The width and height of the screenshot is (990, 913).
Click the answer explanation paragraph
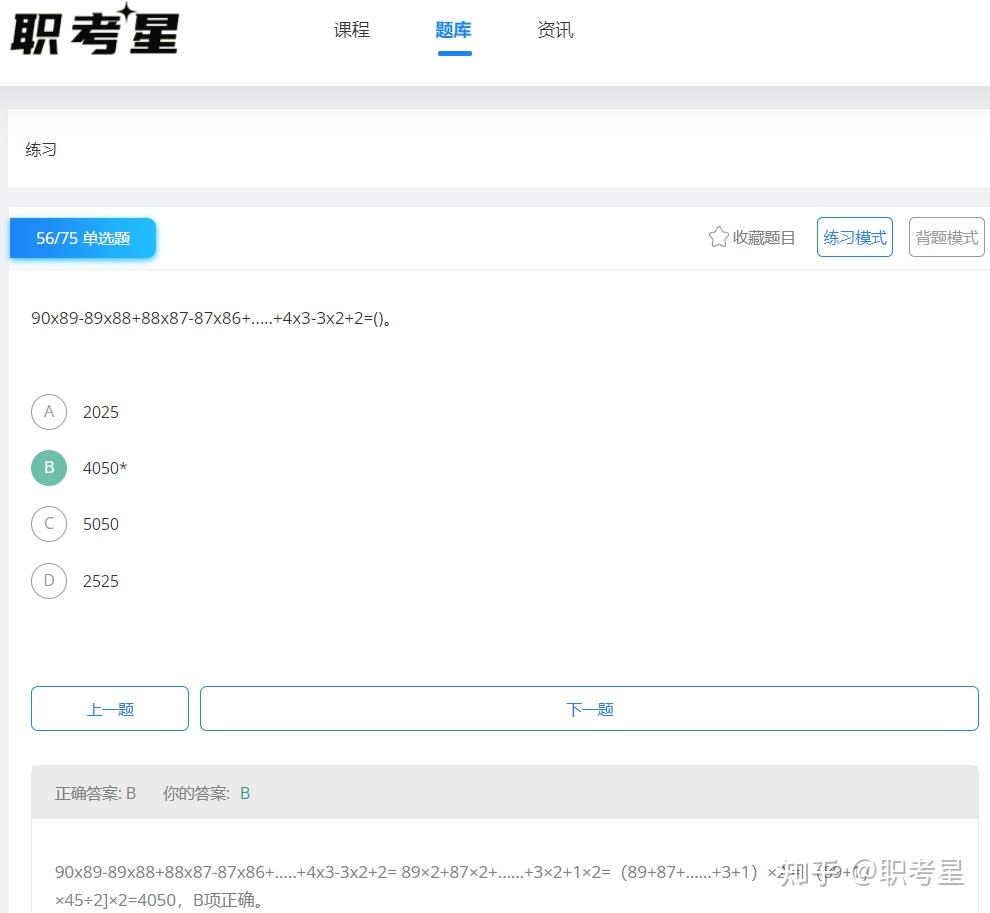[400, 880]
